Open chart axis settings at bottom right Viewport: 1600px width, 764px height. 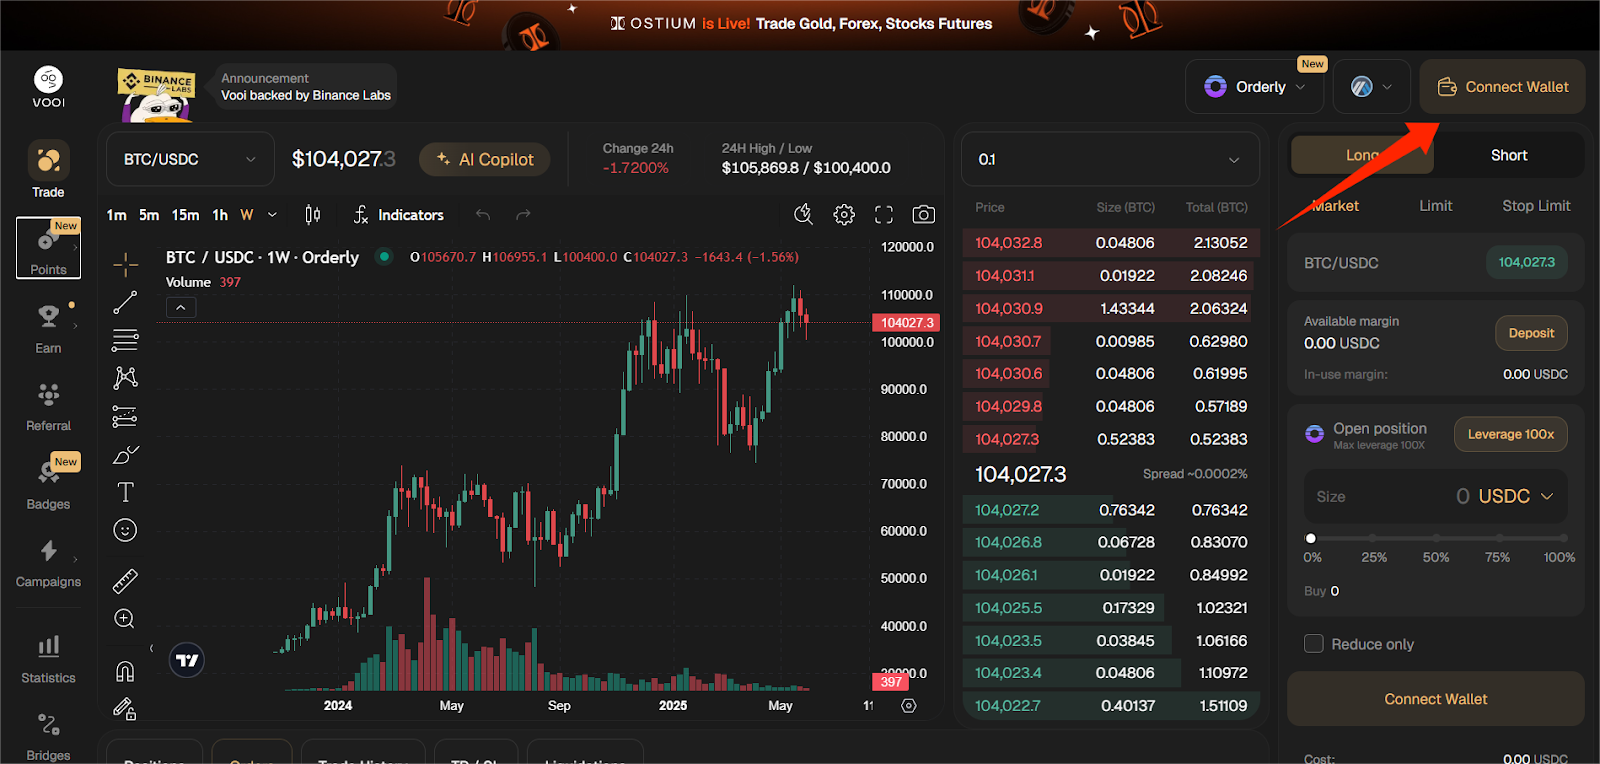point(908,705)
